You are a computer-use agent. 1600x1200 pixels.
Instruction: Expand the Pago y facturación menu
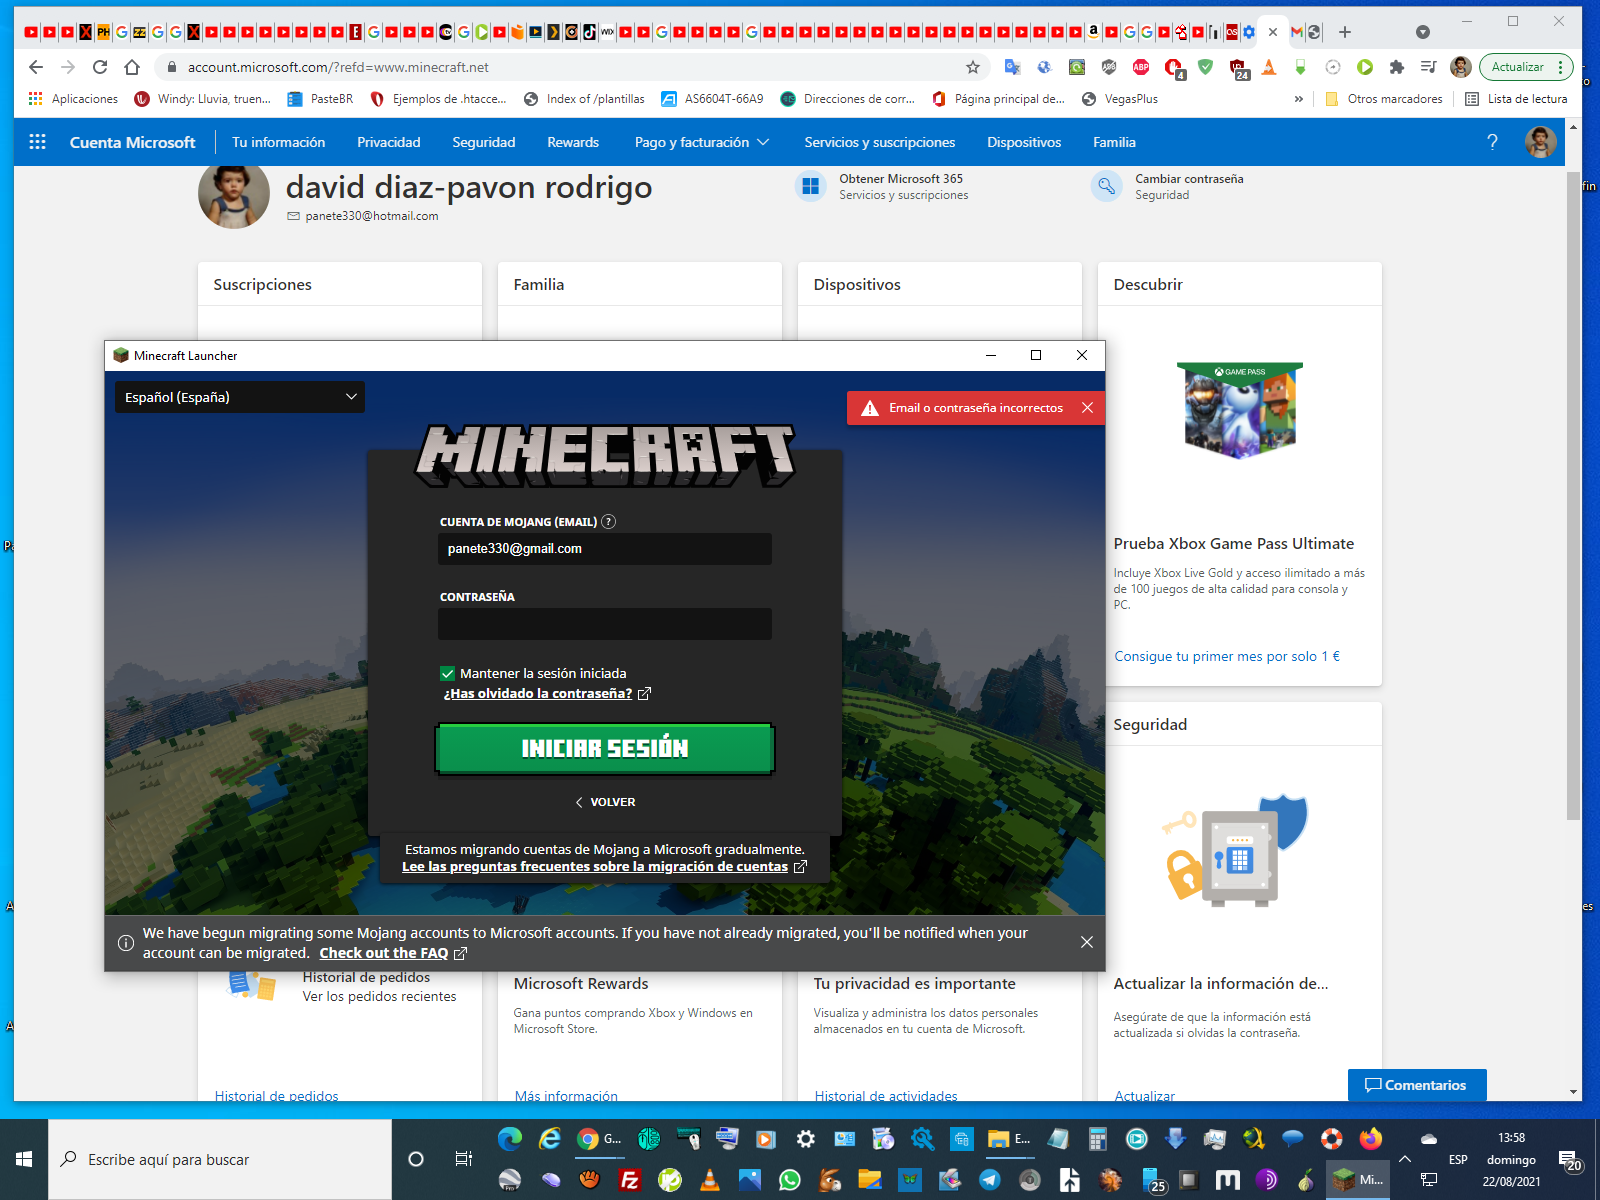click(701, 142)
